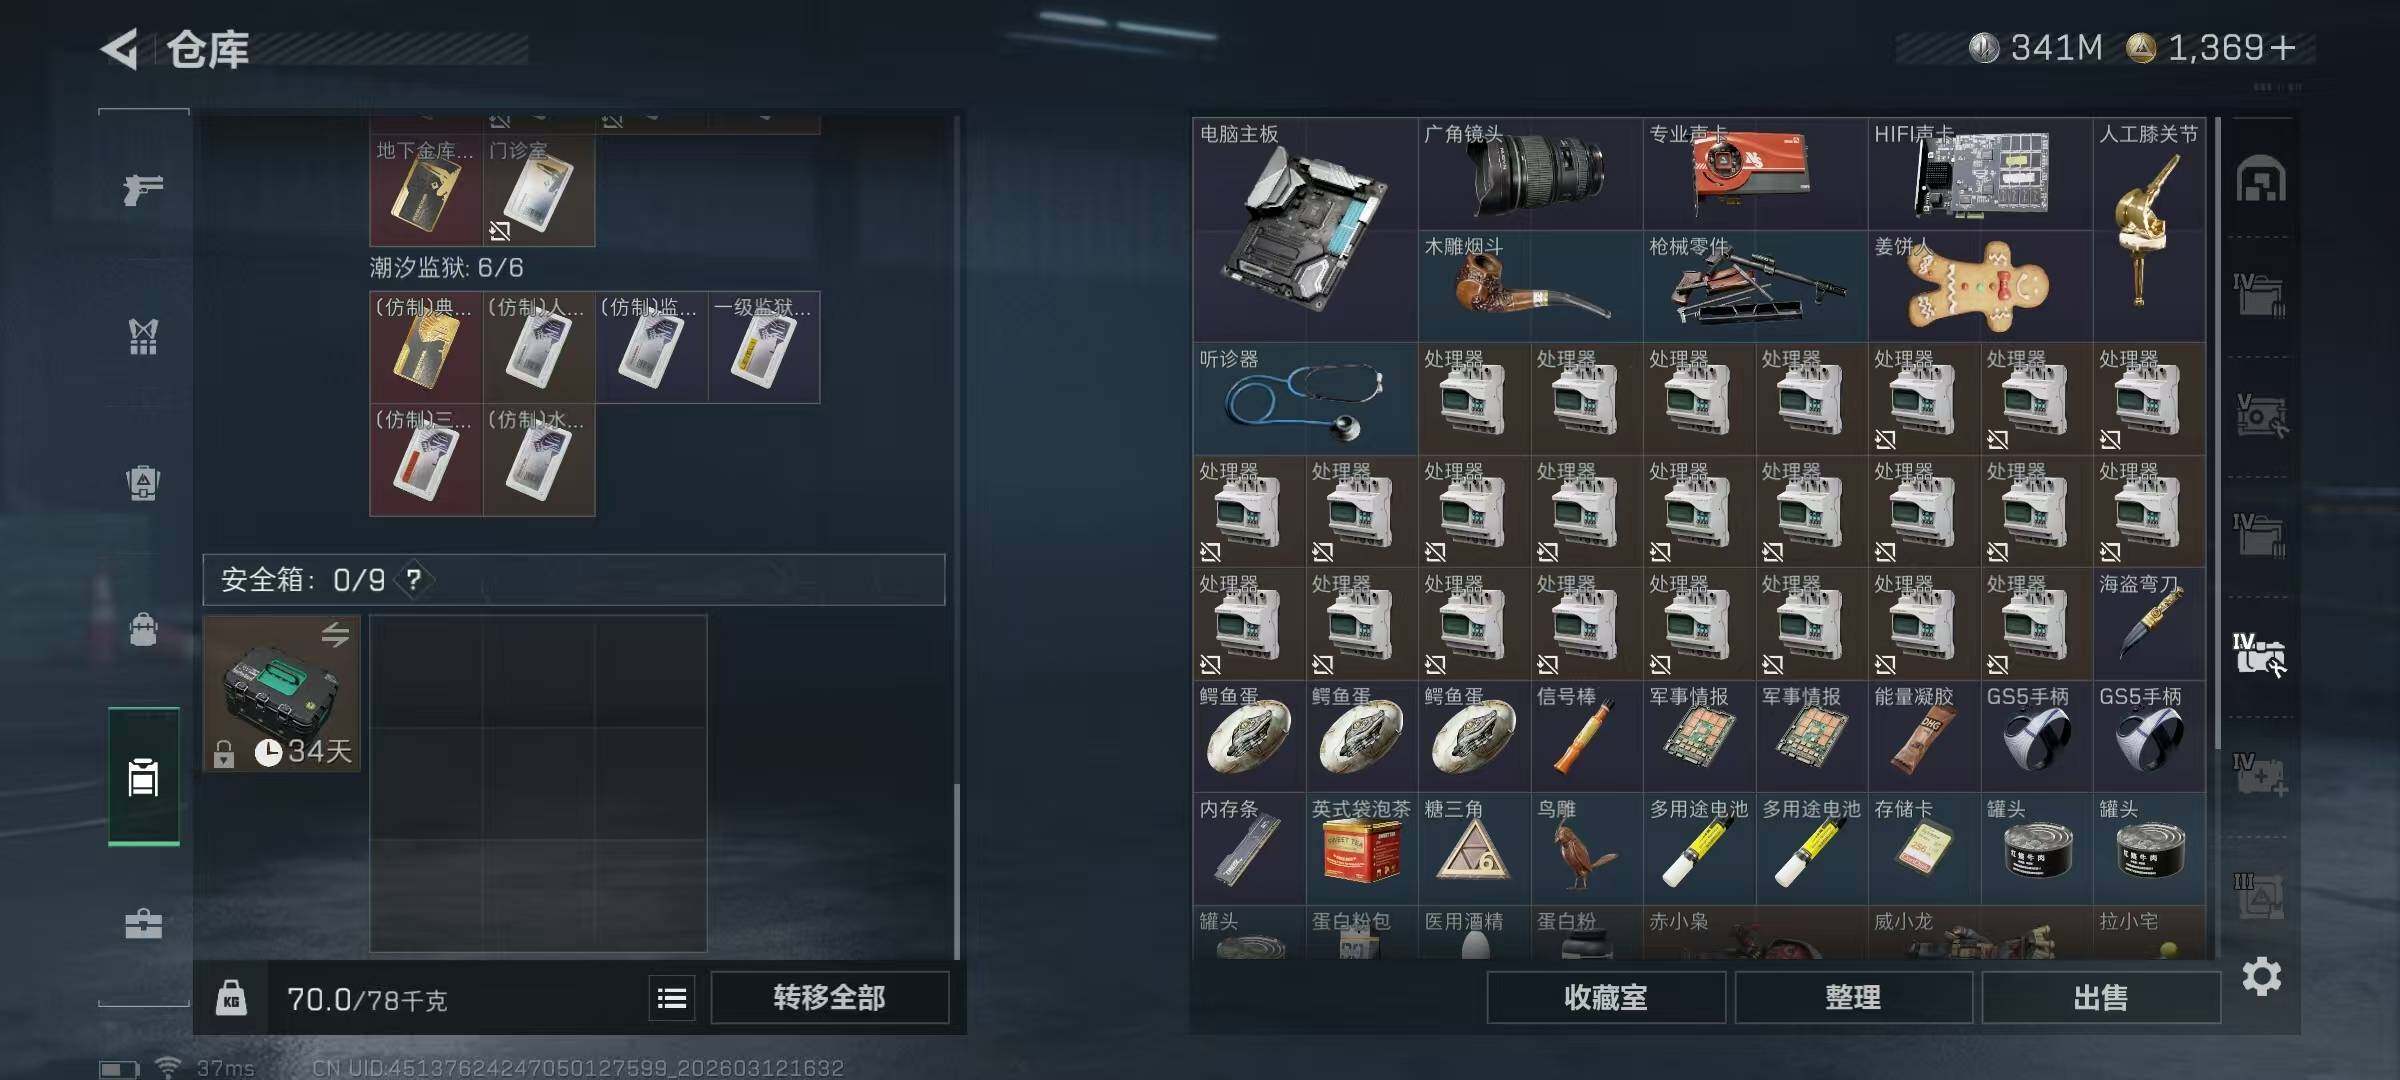
Task: Select the 电脑主板 motherboard item
Action: click(1305, 230)
